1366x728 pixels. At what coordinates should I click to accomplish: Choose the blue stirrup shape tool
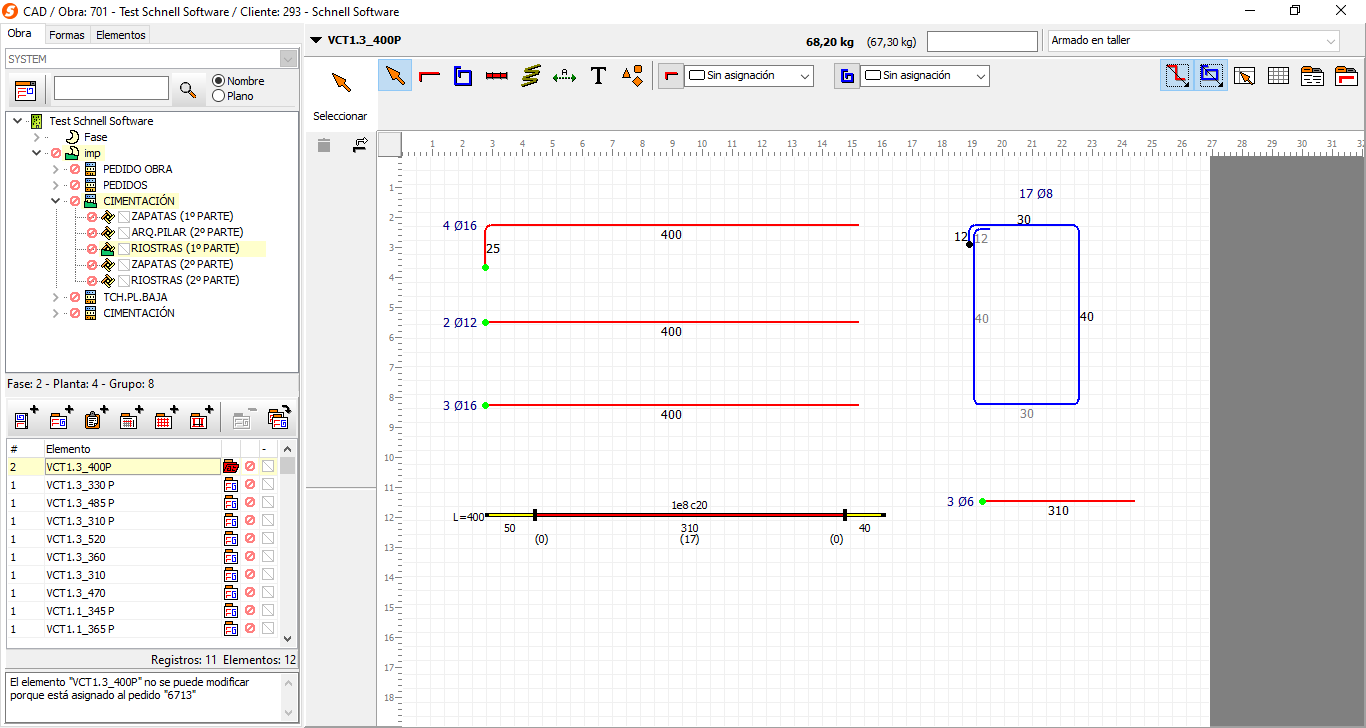coord(463,75)
